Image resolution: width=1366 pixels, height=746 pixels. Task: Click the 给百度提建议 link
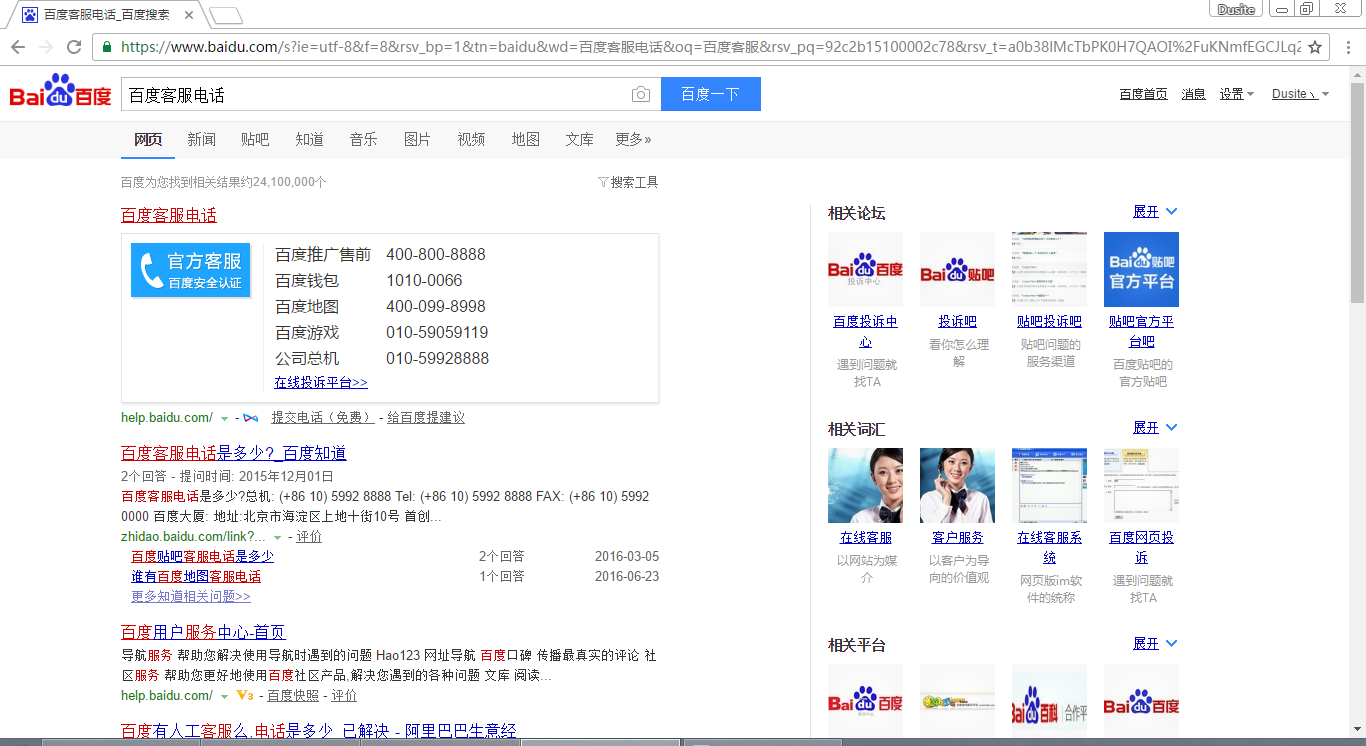pyautogui.click(x=426, y=418)
